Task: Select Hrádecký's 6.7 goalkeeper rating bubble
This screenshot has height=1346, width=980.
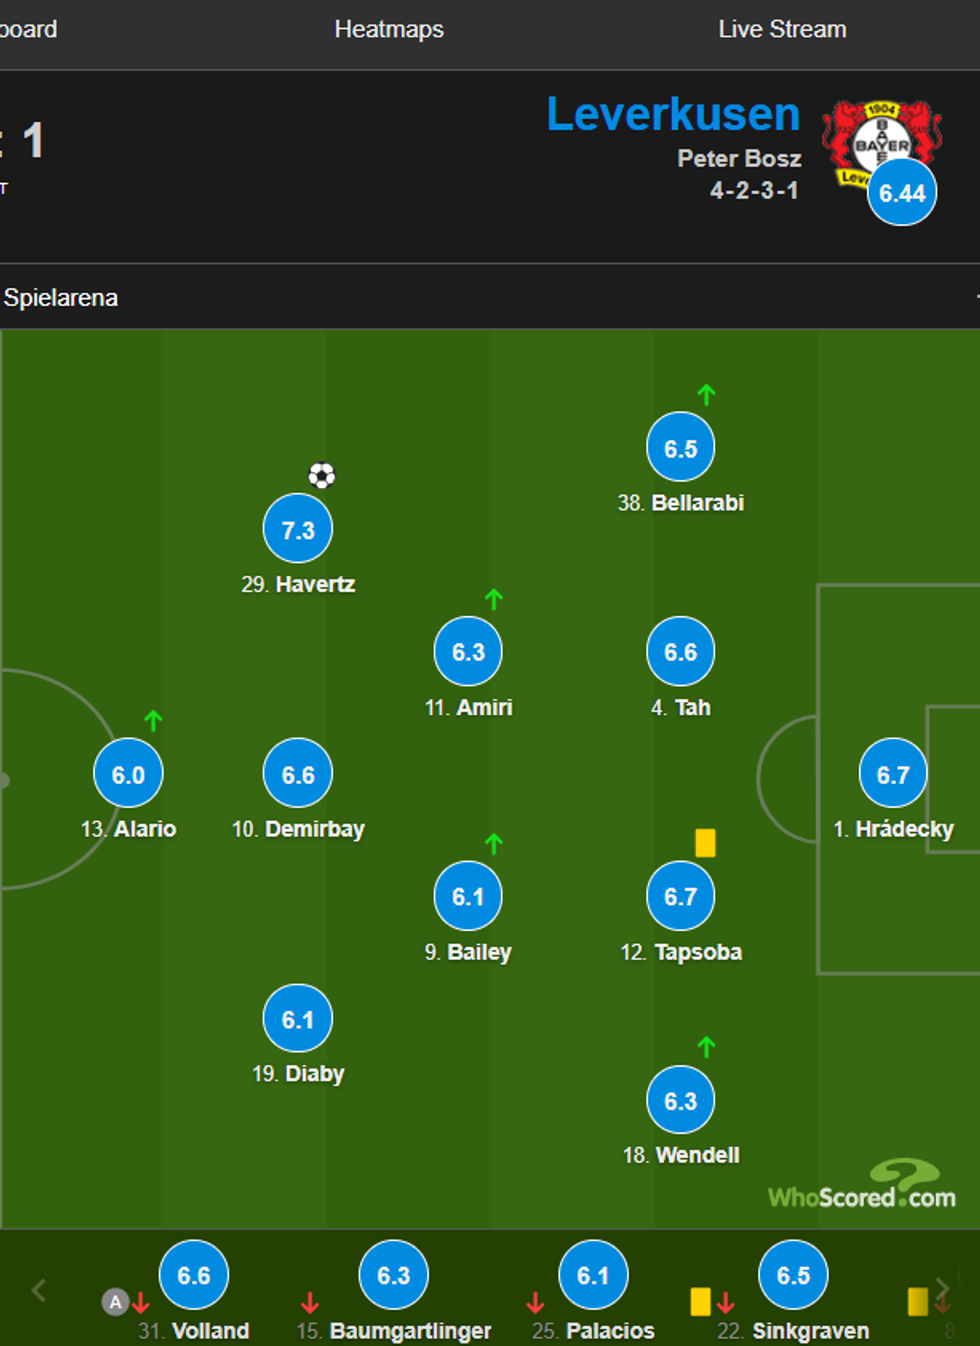Action: point(893,774)
